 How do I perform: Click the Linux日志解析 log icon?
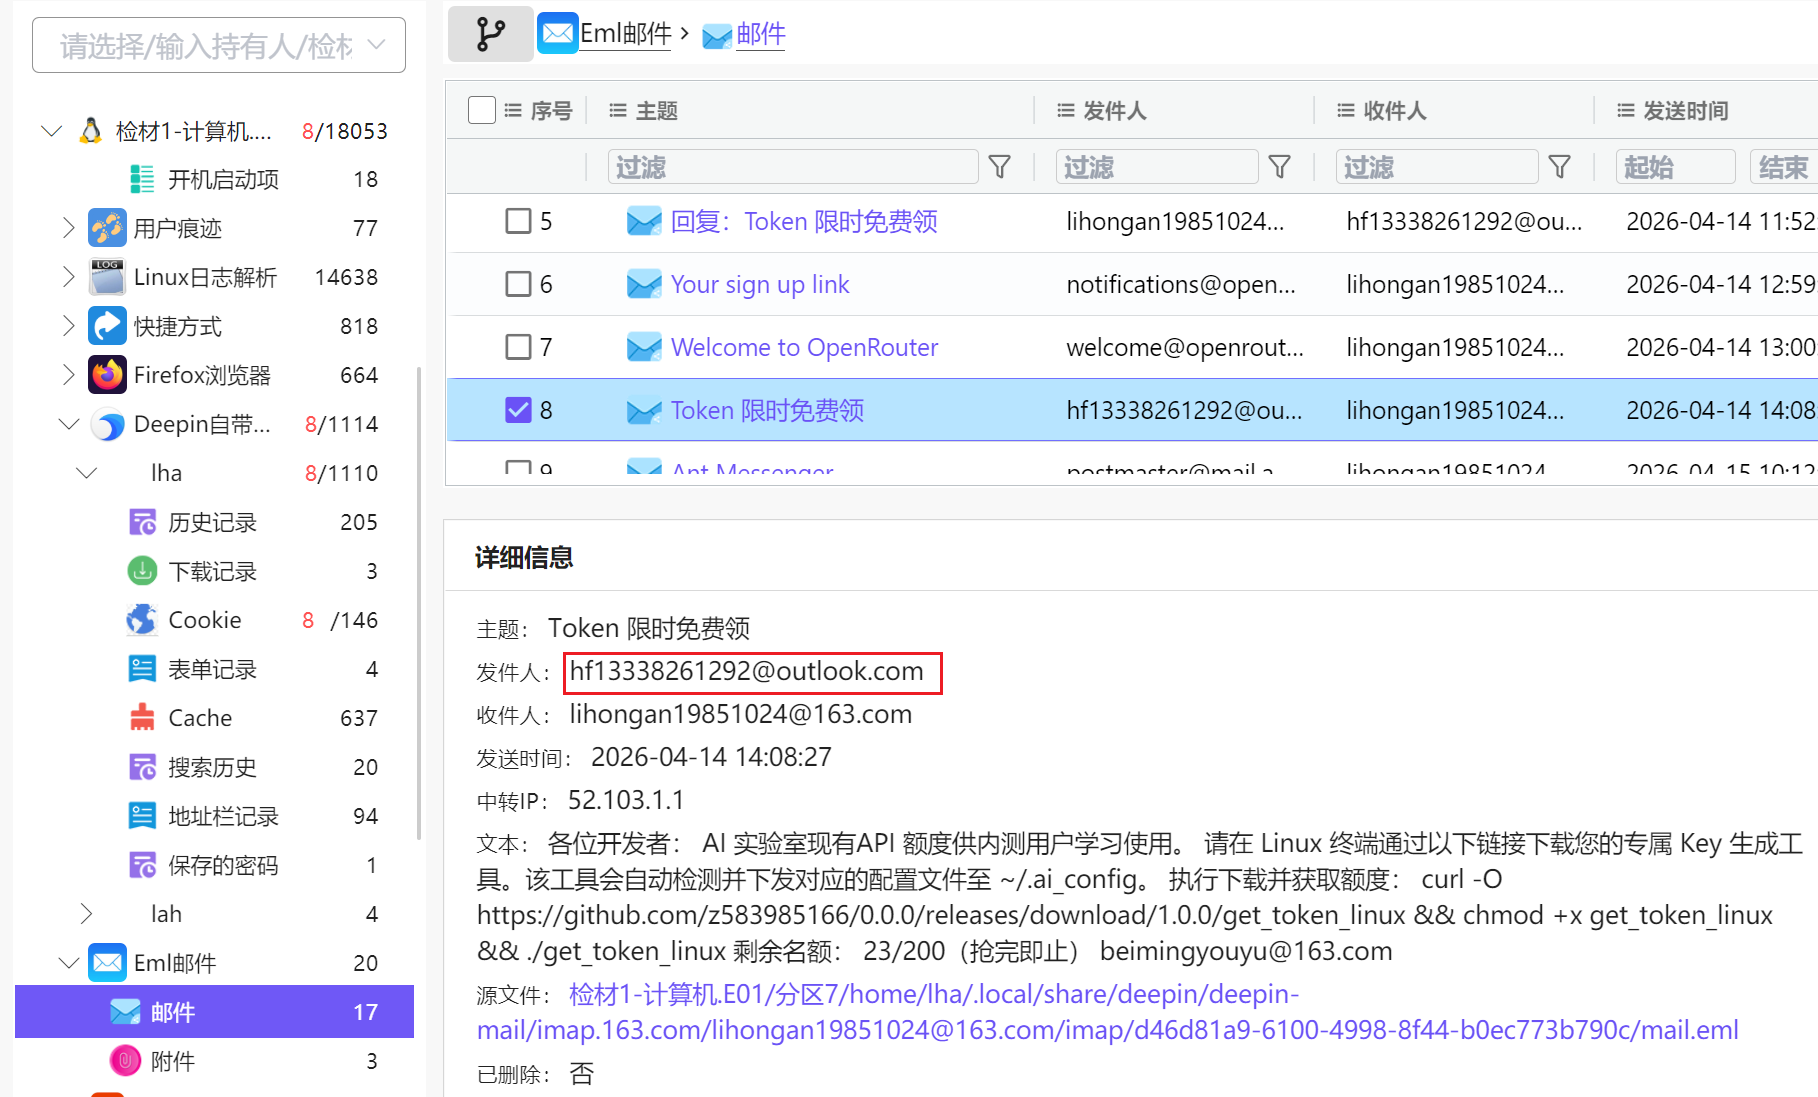click(x=107, y=277)
